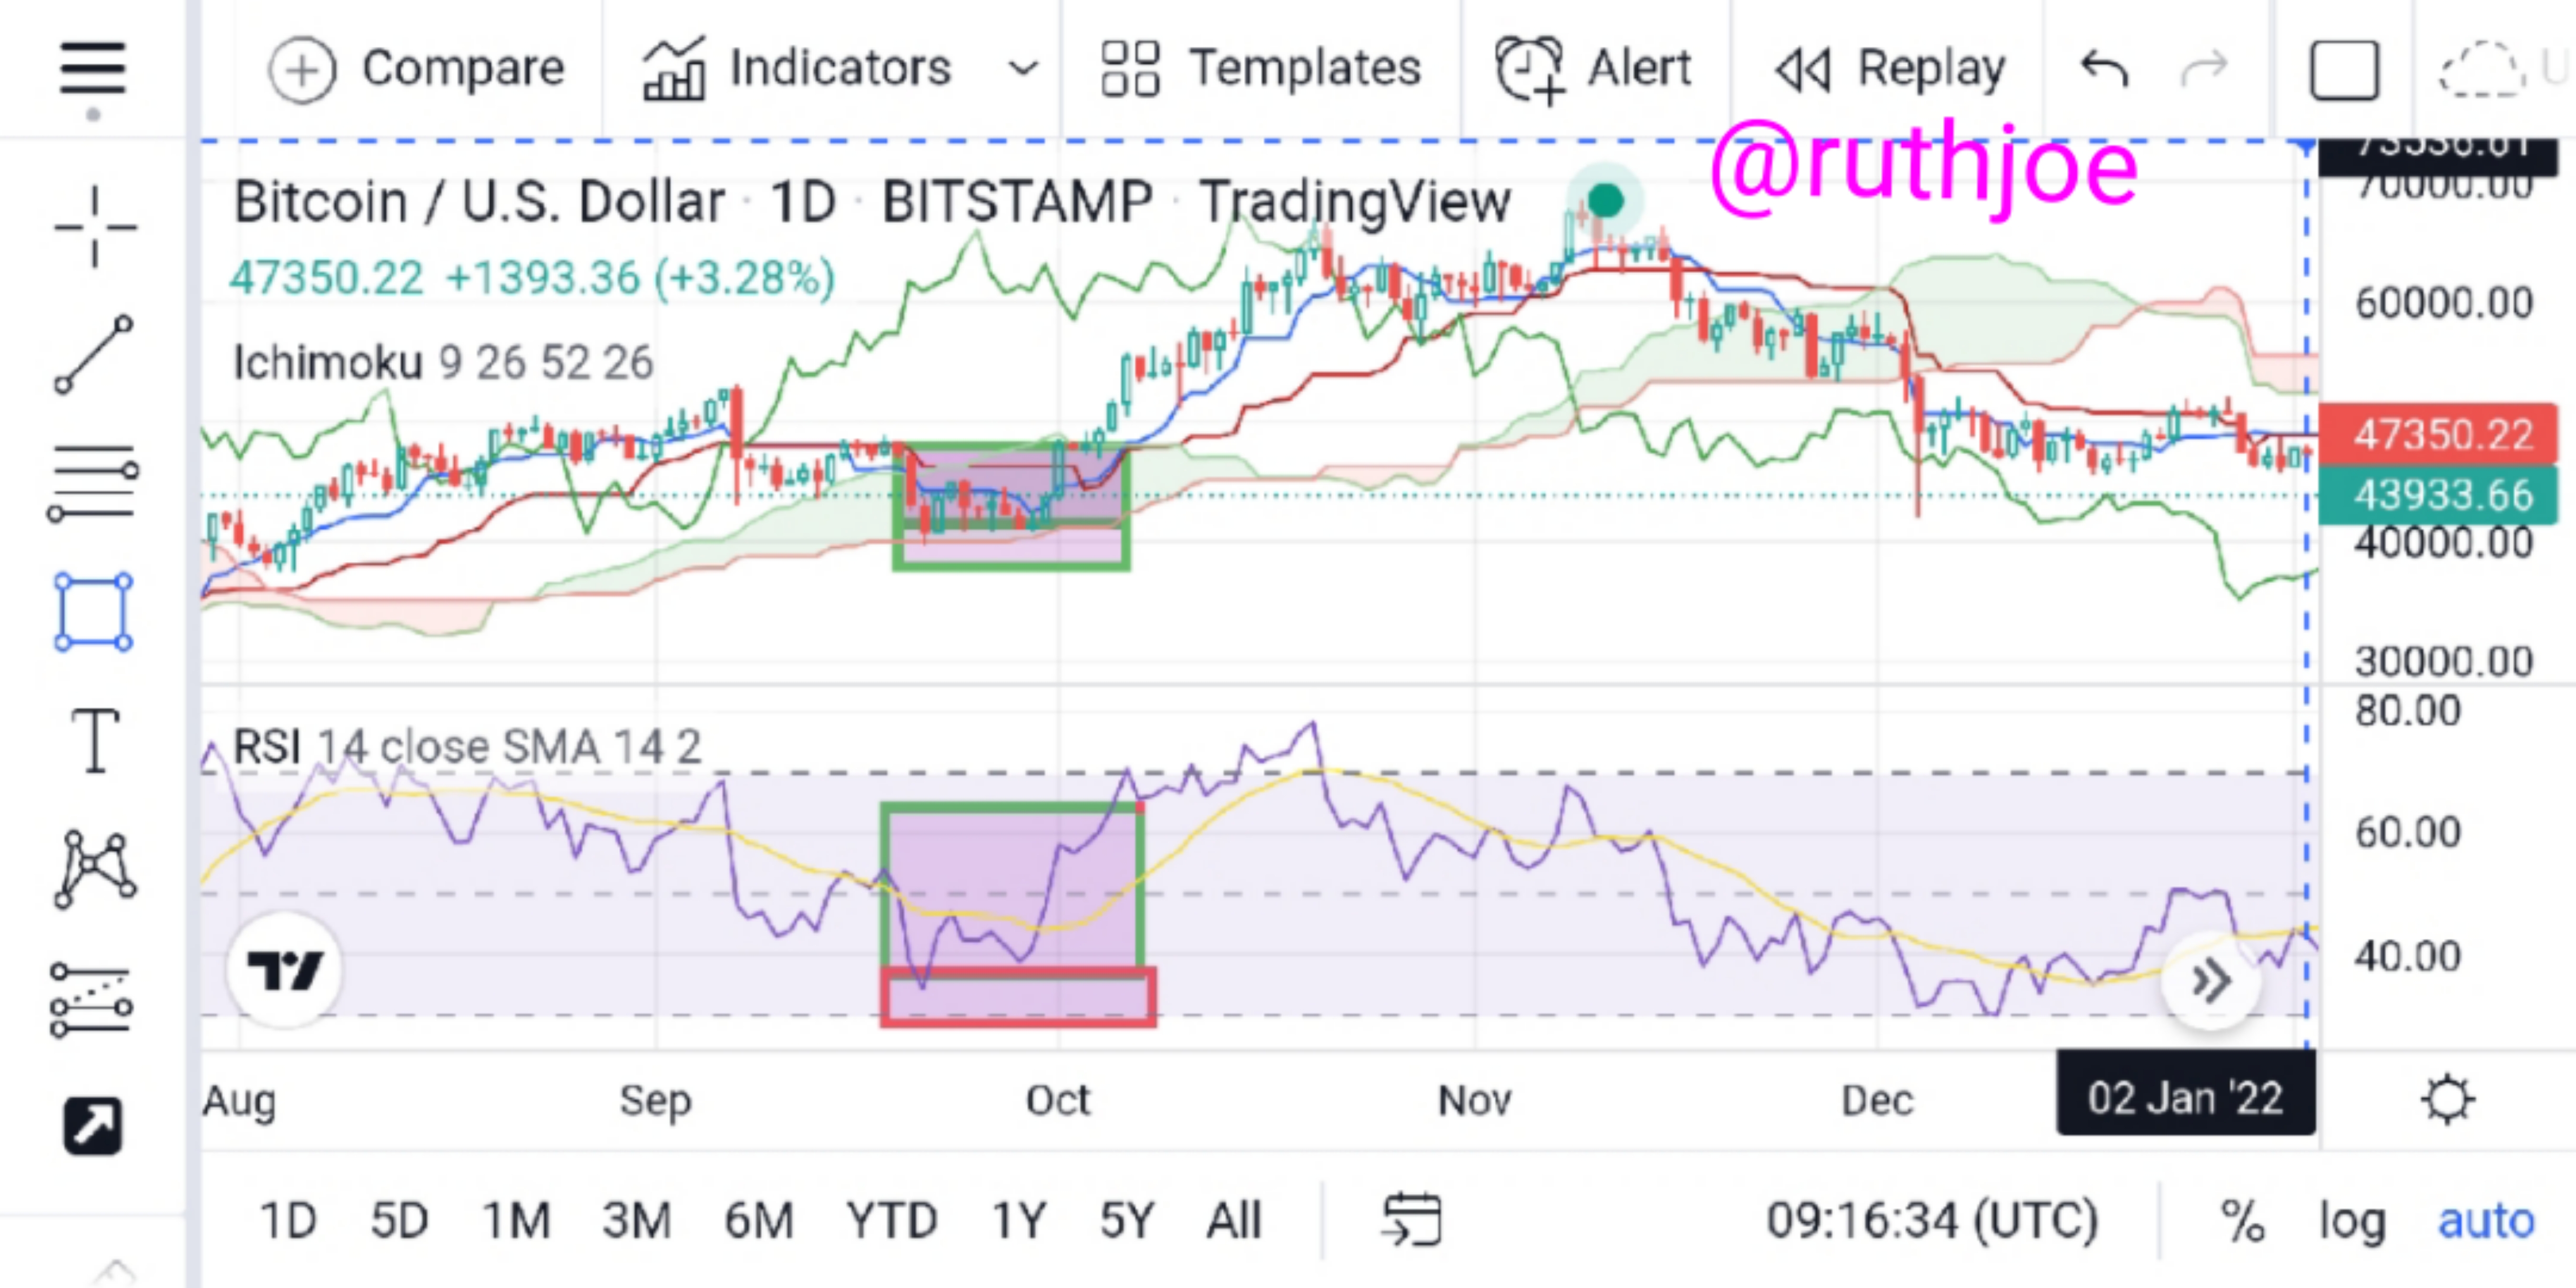The image size is (2576, 1288).
Task: Select 6M time range
Action: pyautogui.click(x=759, y=1221)
